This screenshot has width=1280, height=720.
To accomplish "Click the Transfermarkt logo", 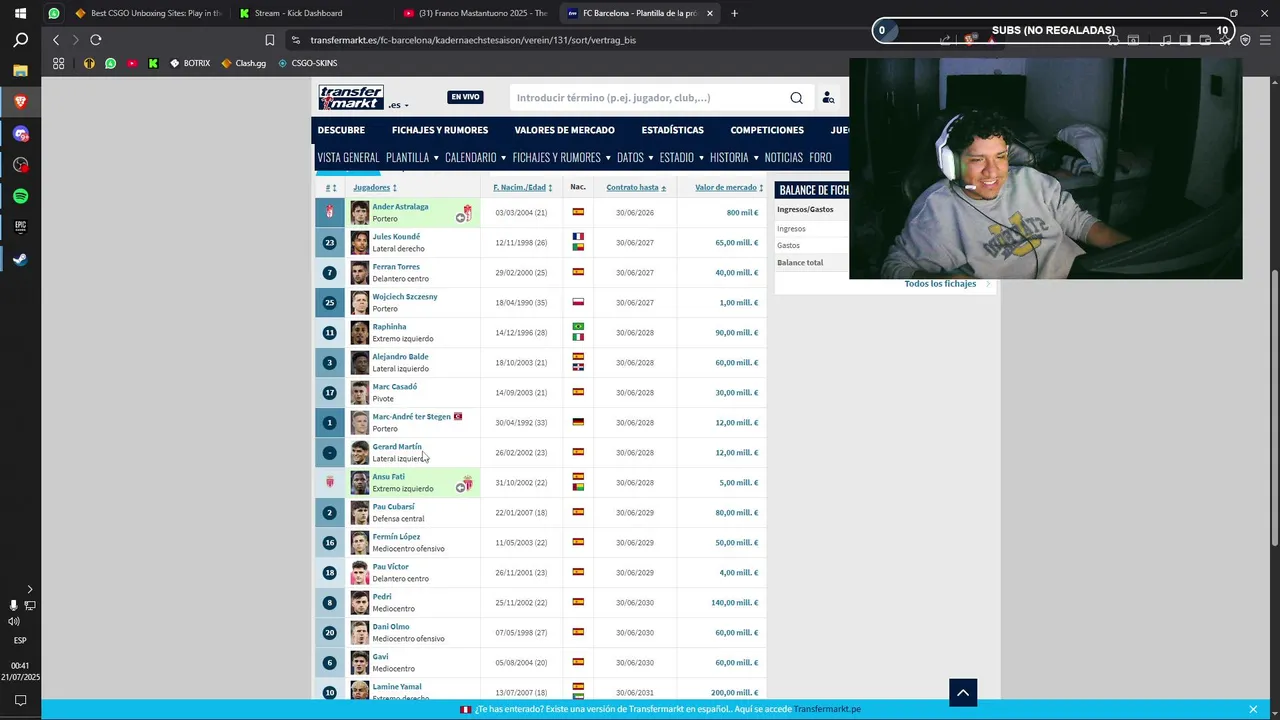I will (x=351, y=97).
